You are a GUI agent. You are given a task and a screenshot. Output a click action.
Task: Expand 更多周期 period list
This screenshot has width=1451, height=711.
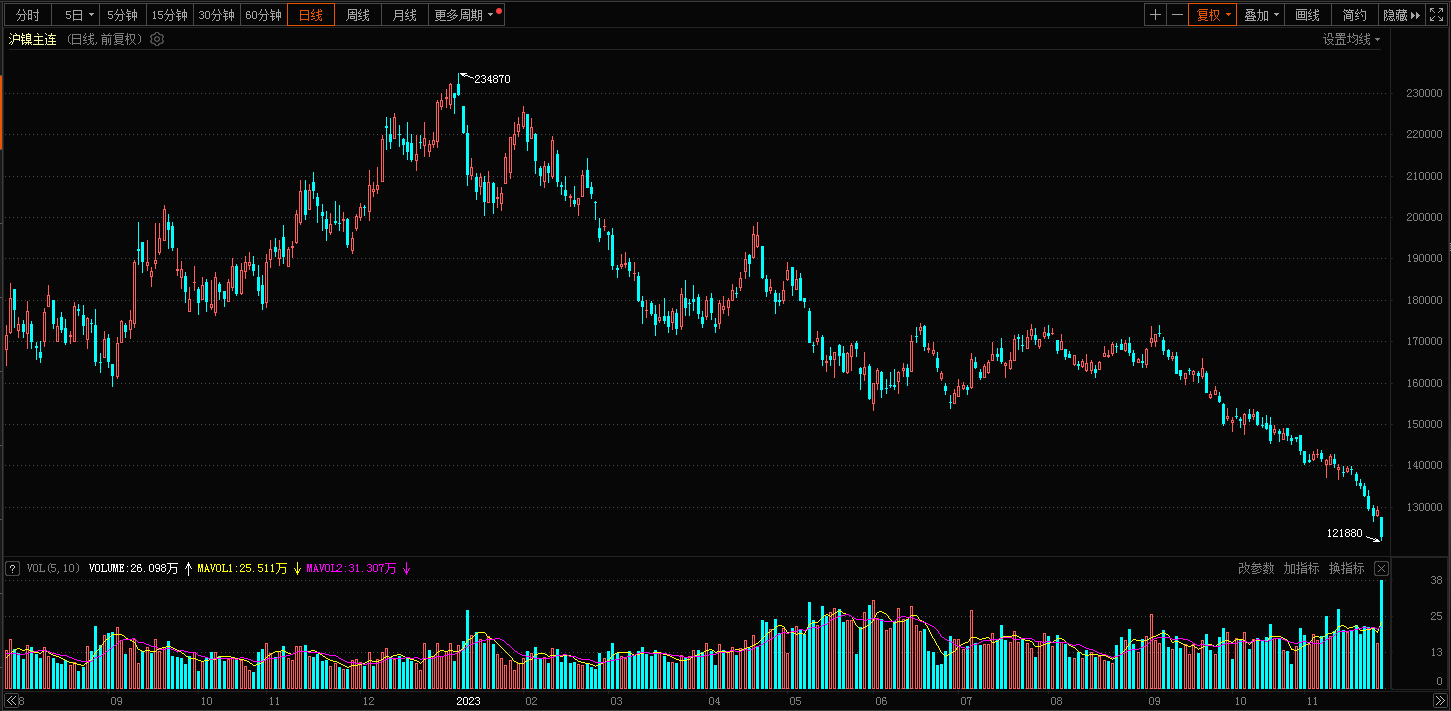pos(463,15)
